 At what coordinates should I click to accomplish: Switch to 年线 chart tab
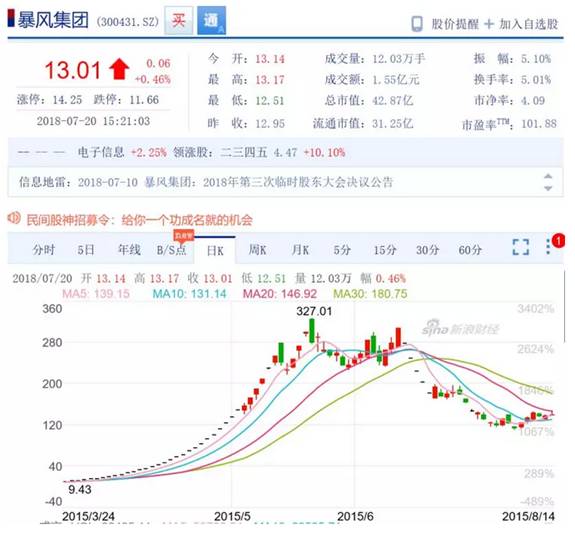[129, 250]
